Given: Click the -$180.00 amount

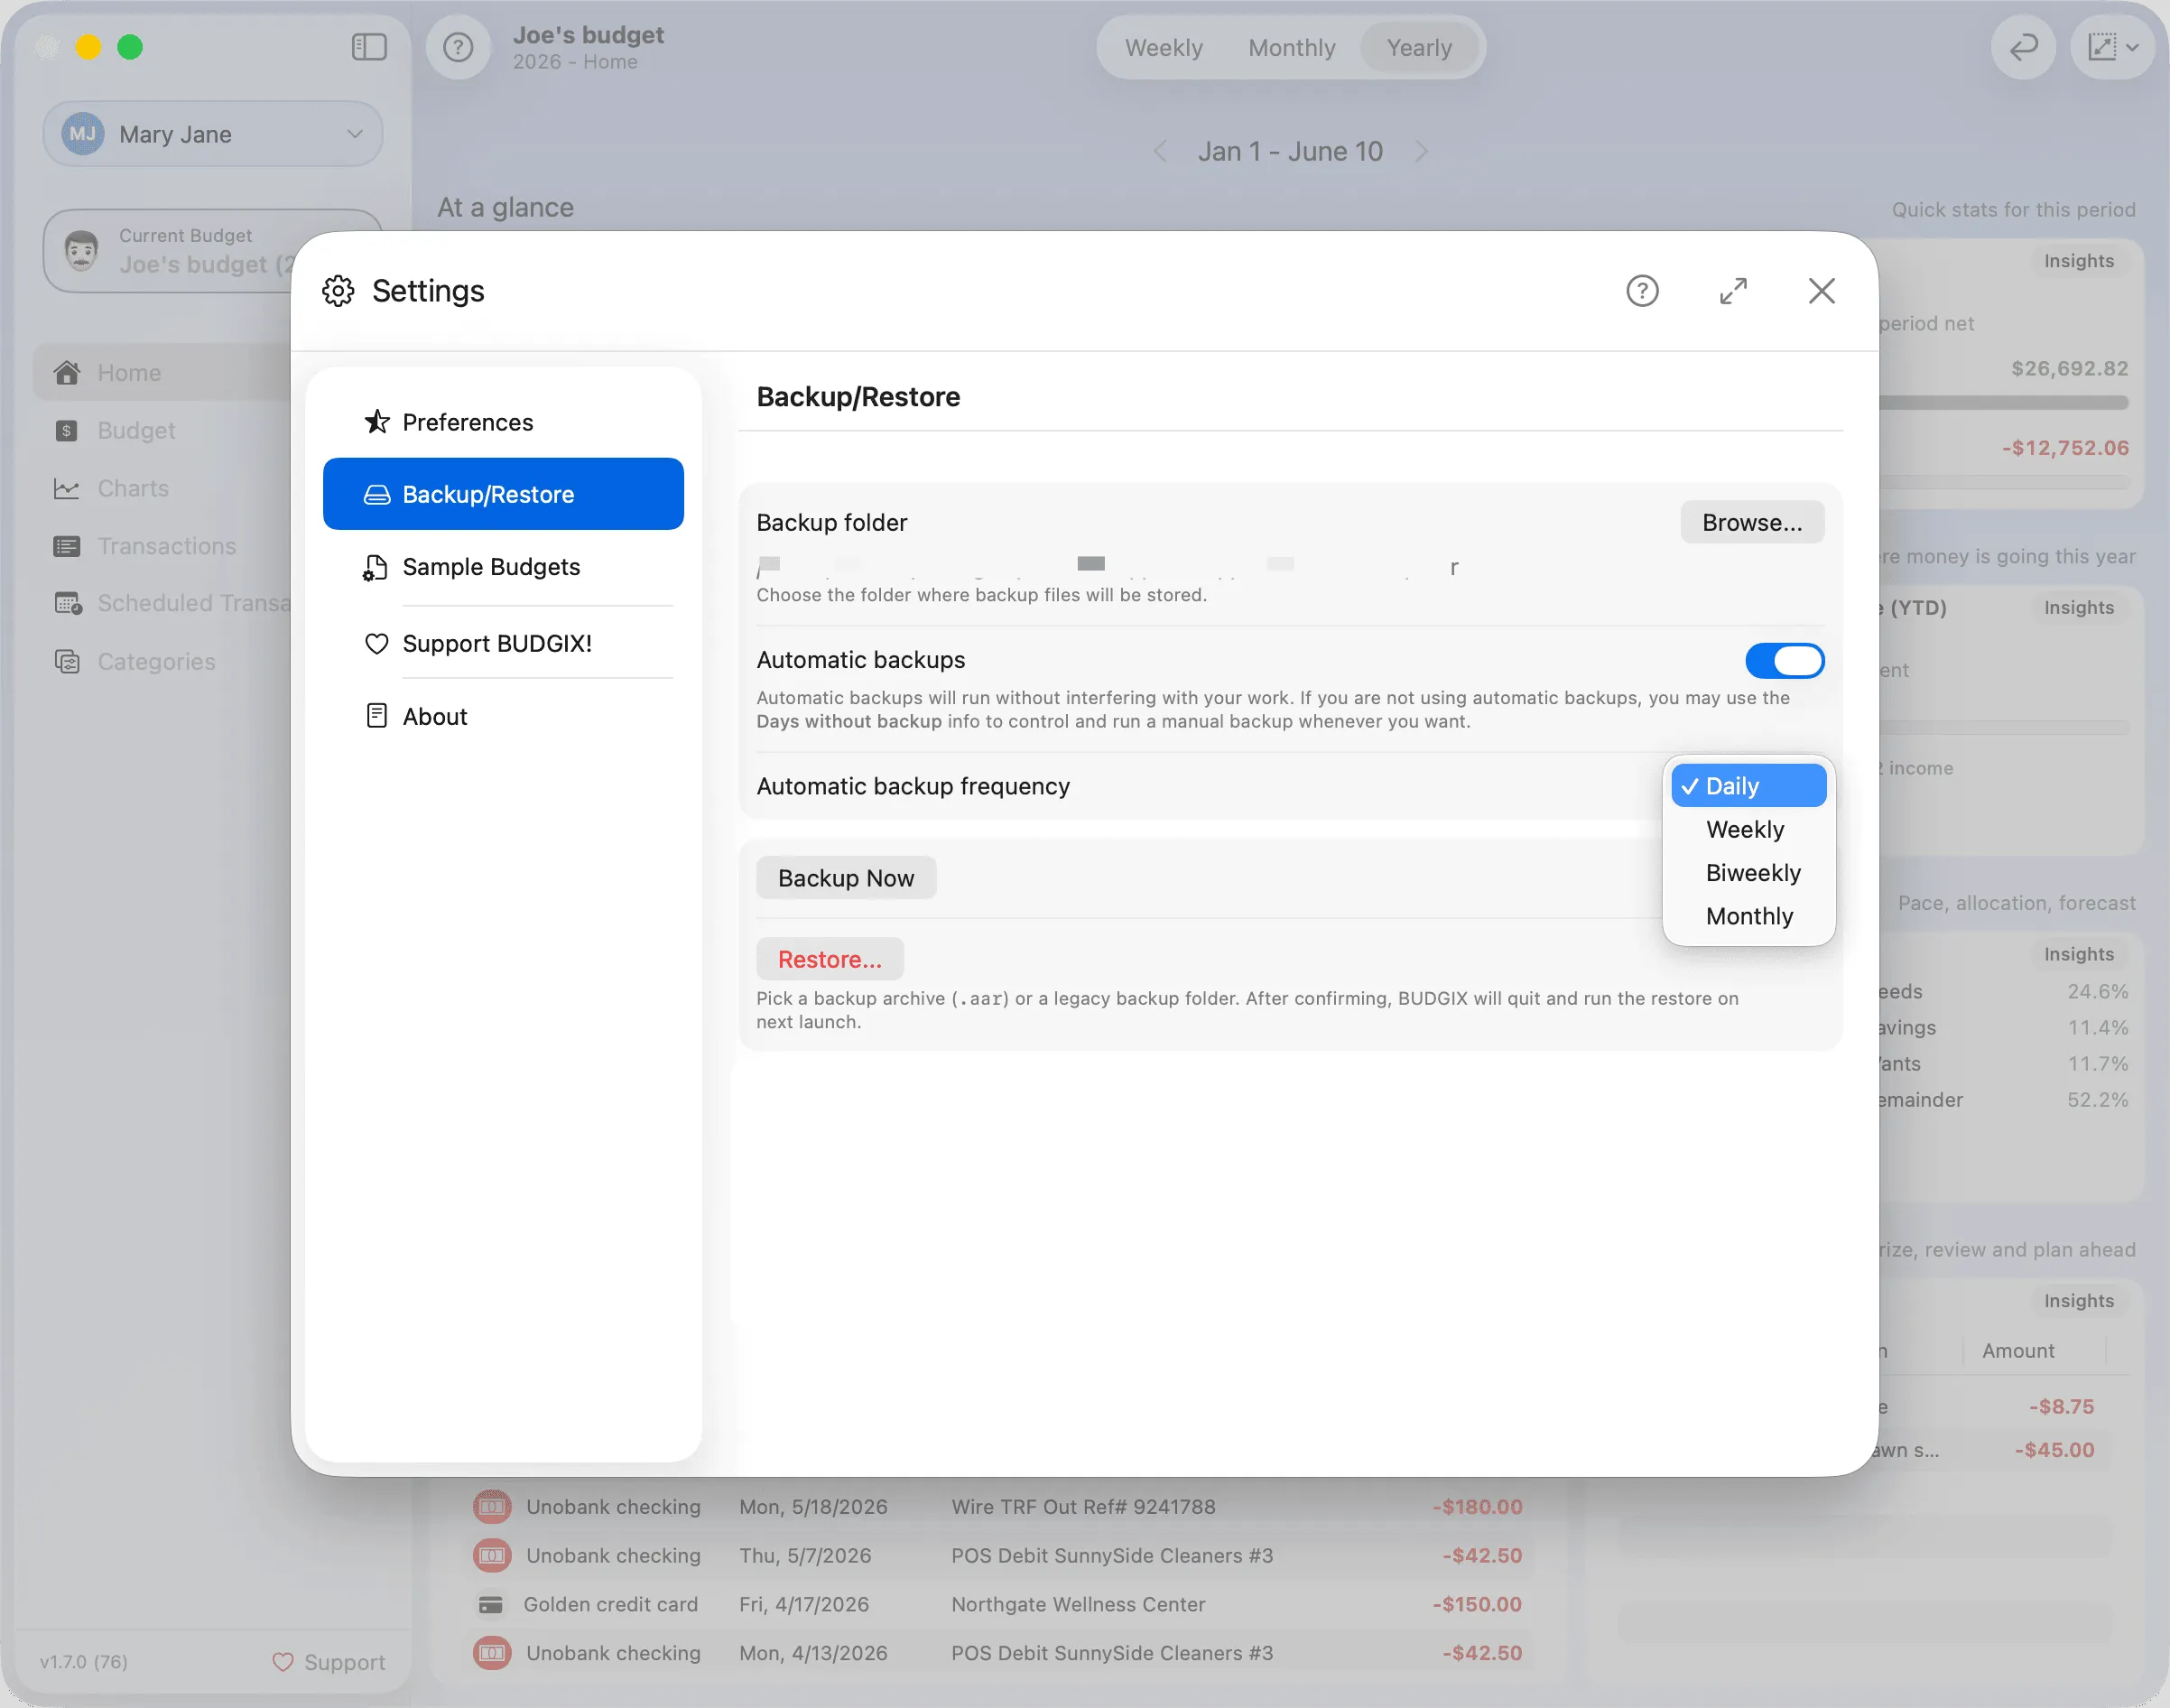Looking at the screenshot, I should pos(1476,1507).
